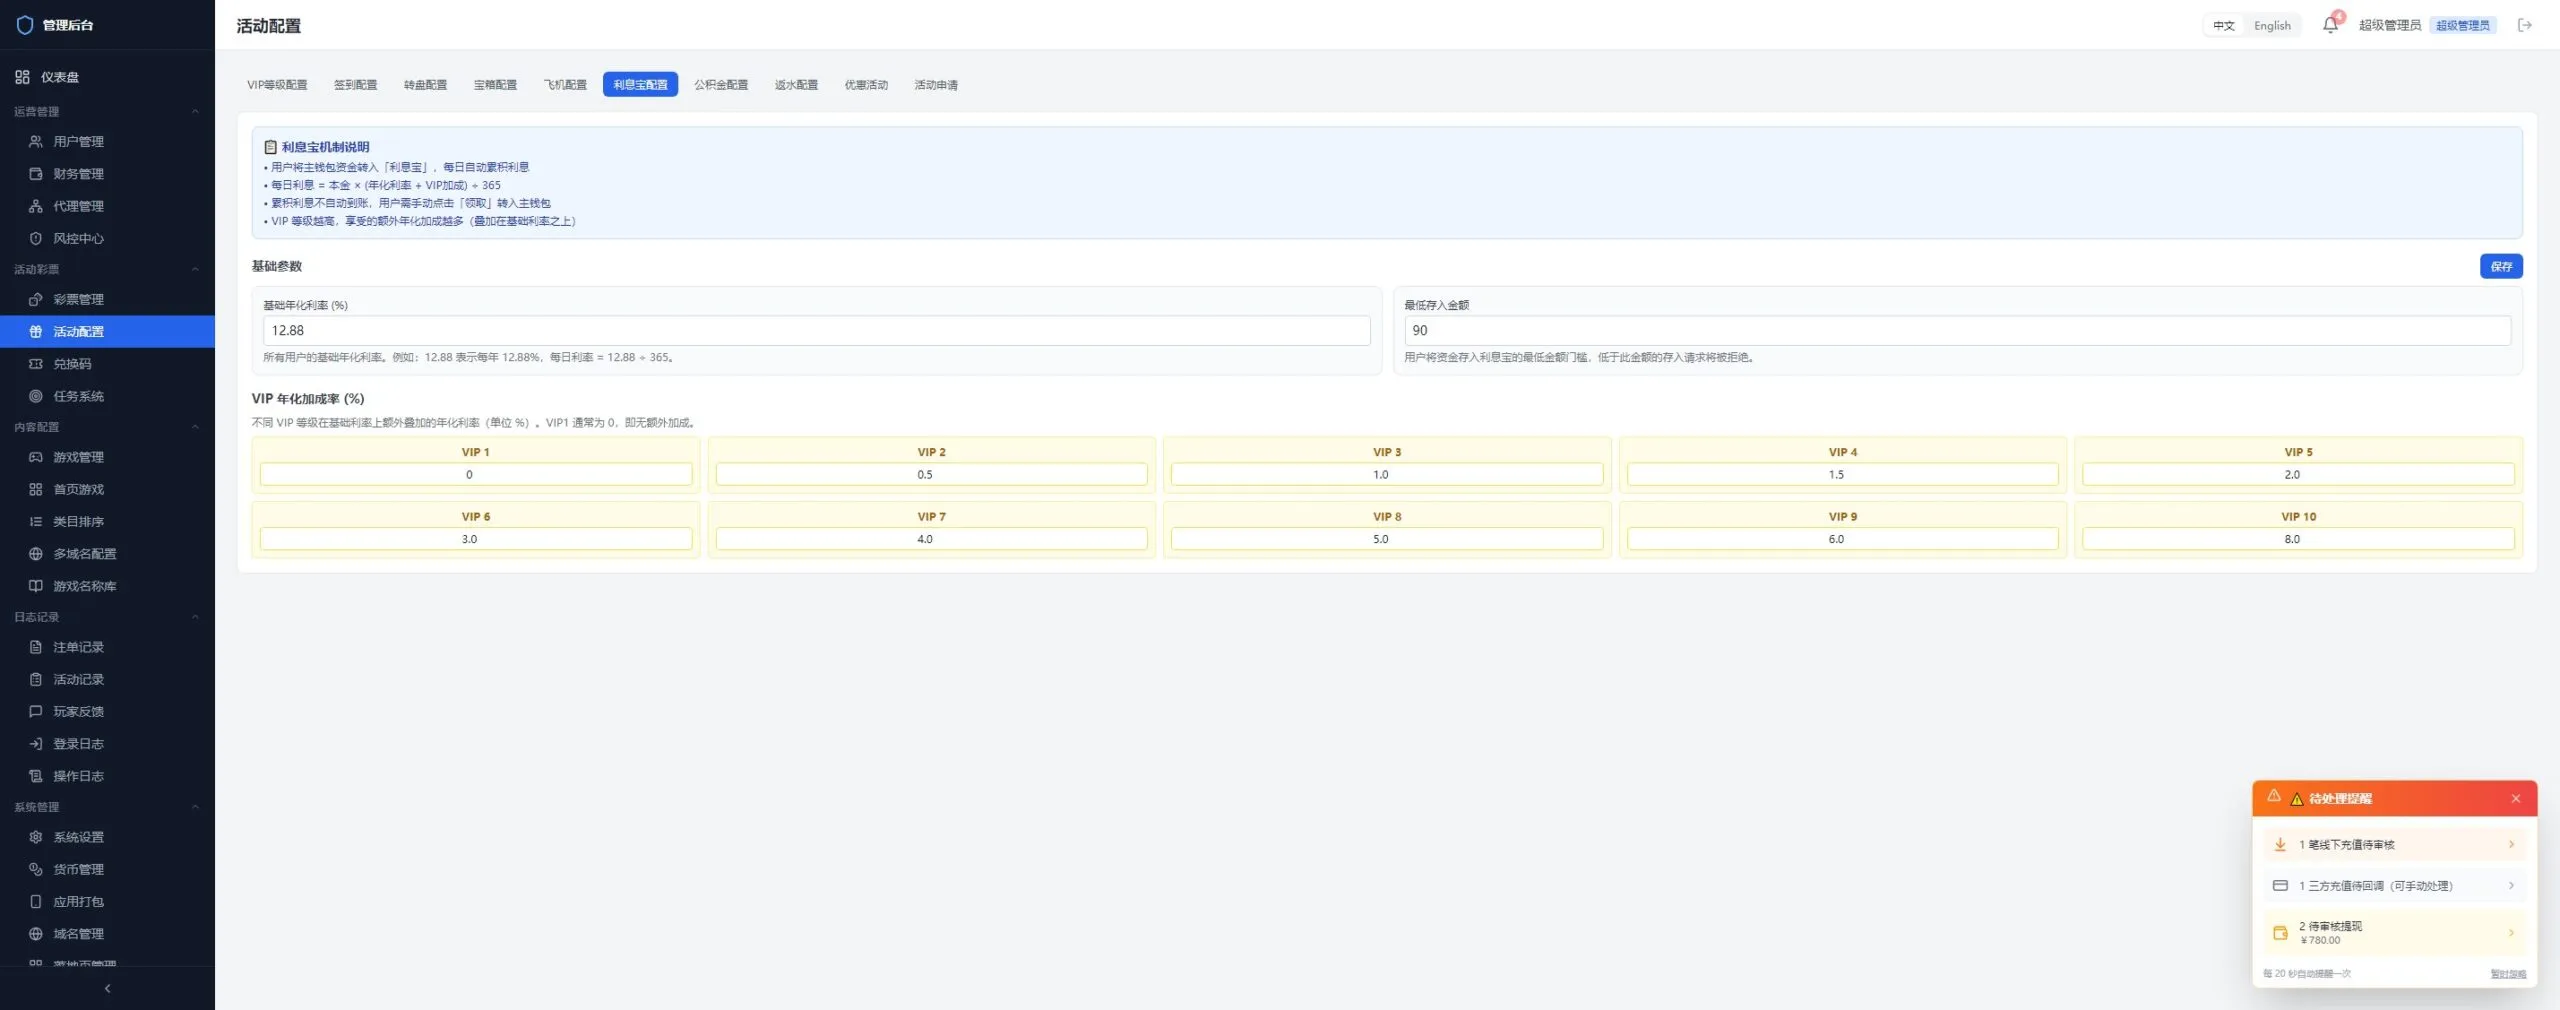Open 货币管理 from the sidebar
The image size is (2560, 1010).
pos(107,869)
